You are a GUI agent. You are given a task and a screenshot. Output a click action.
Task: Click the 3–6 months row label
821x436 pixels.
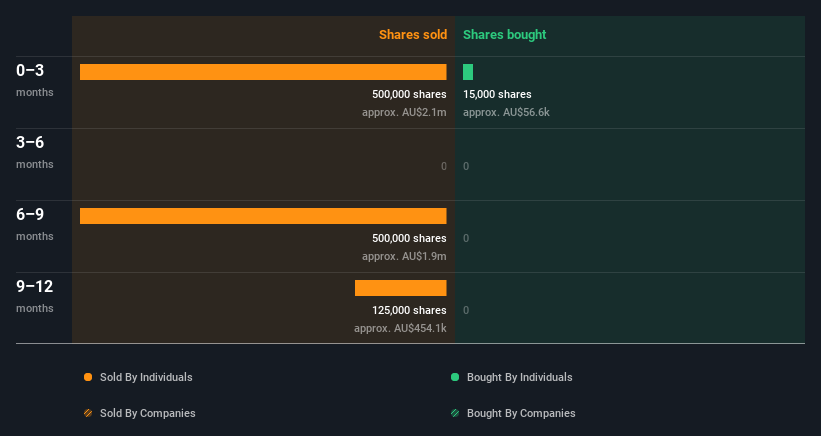click(35, 152)
